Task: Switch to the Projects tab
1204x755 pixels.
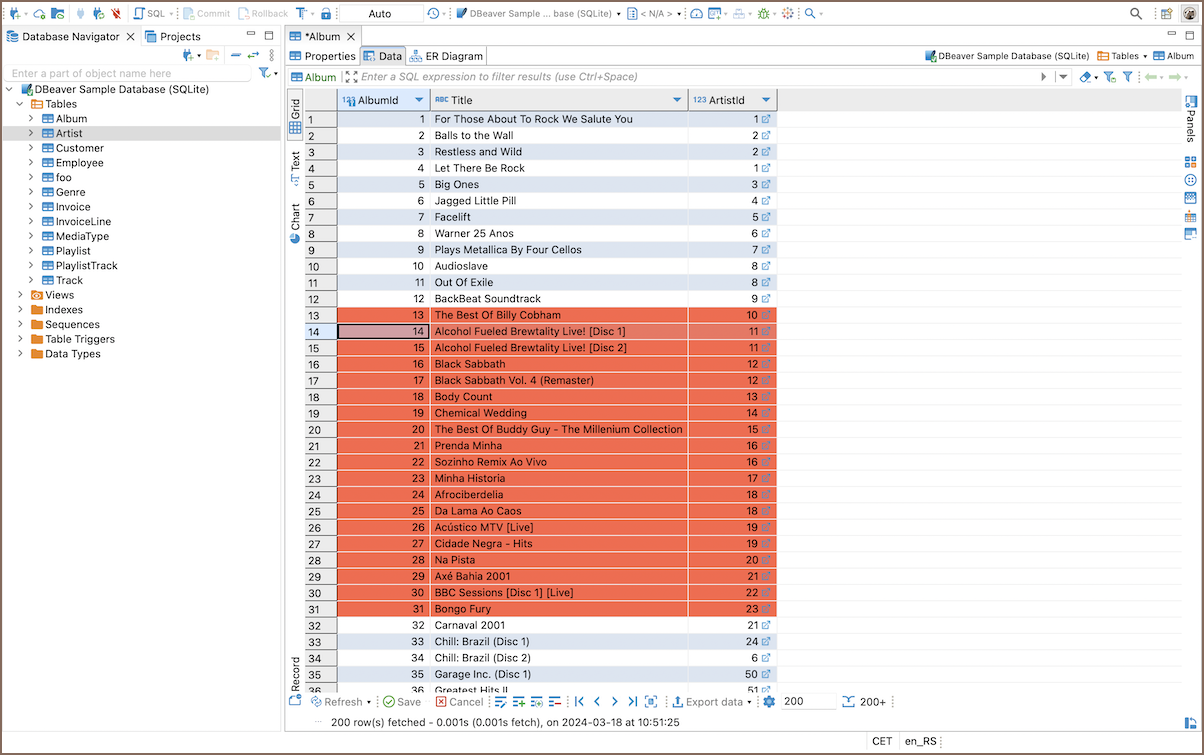Action: click(180, 36)
